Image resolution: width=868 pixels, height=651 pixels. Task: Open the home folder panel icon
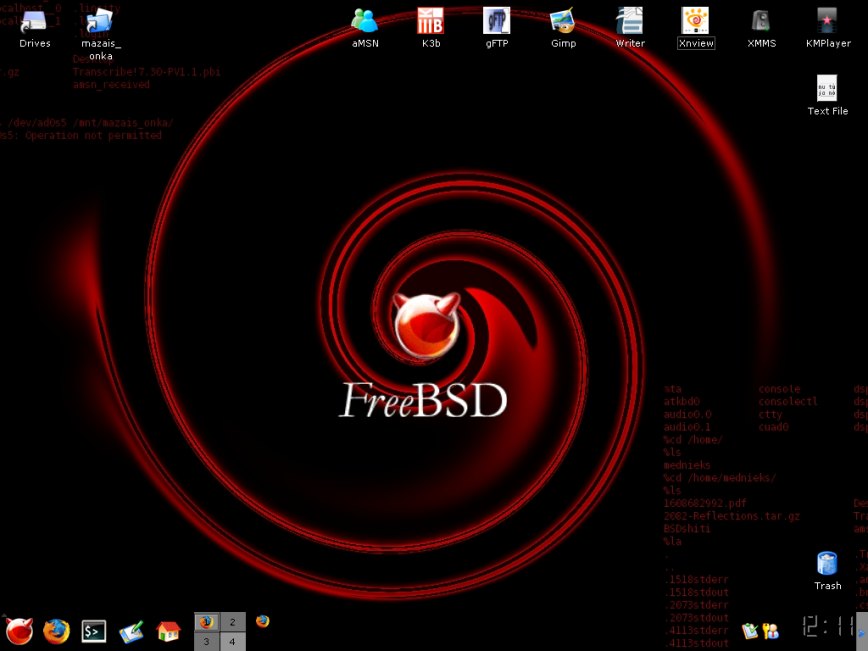tap(168, 631)
